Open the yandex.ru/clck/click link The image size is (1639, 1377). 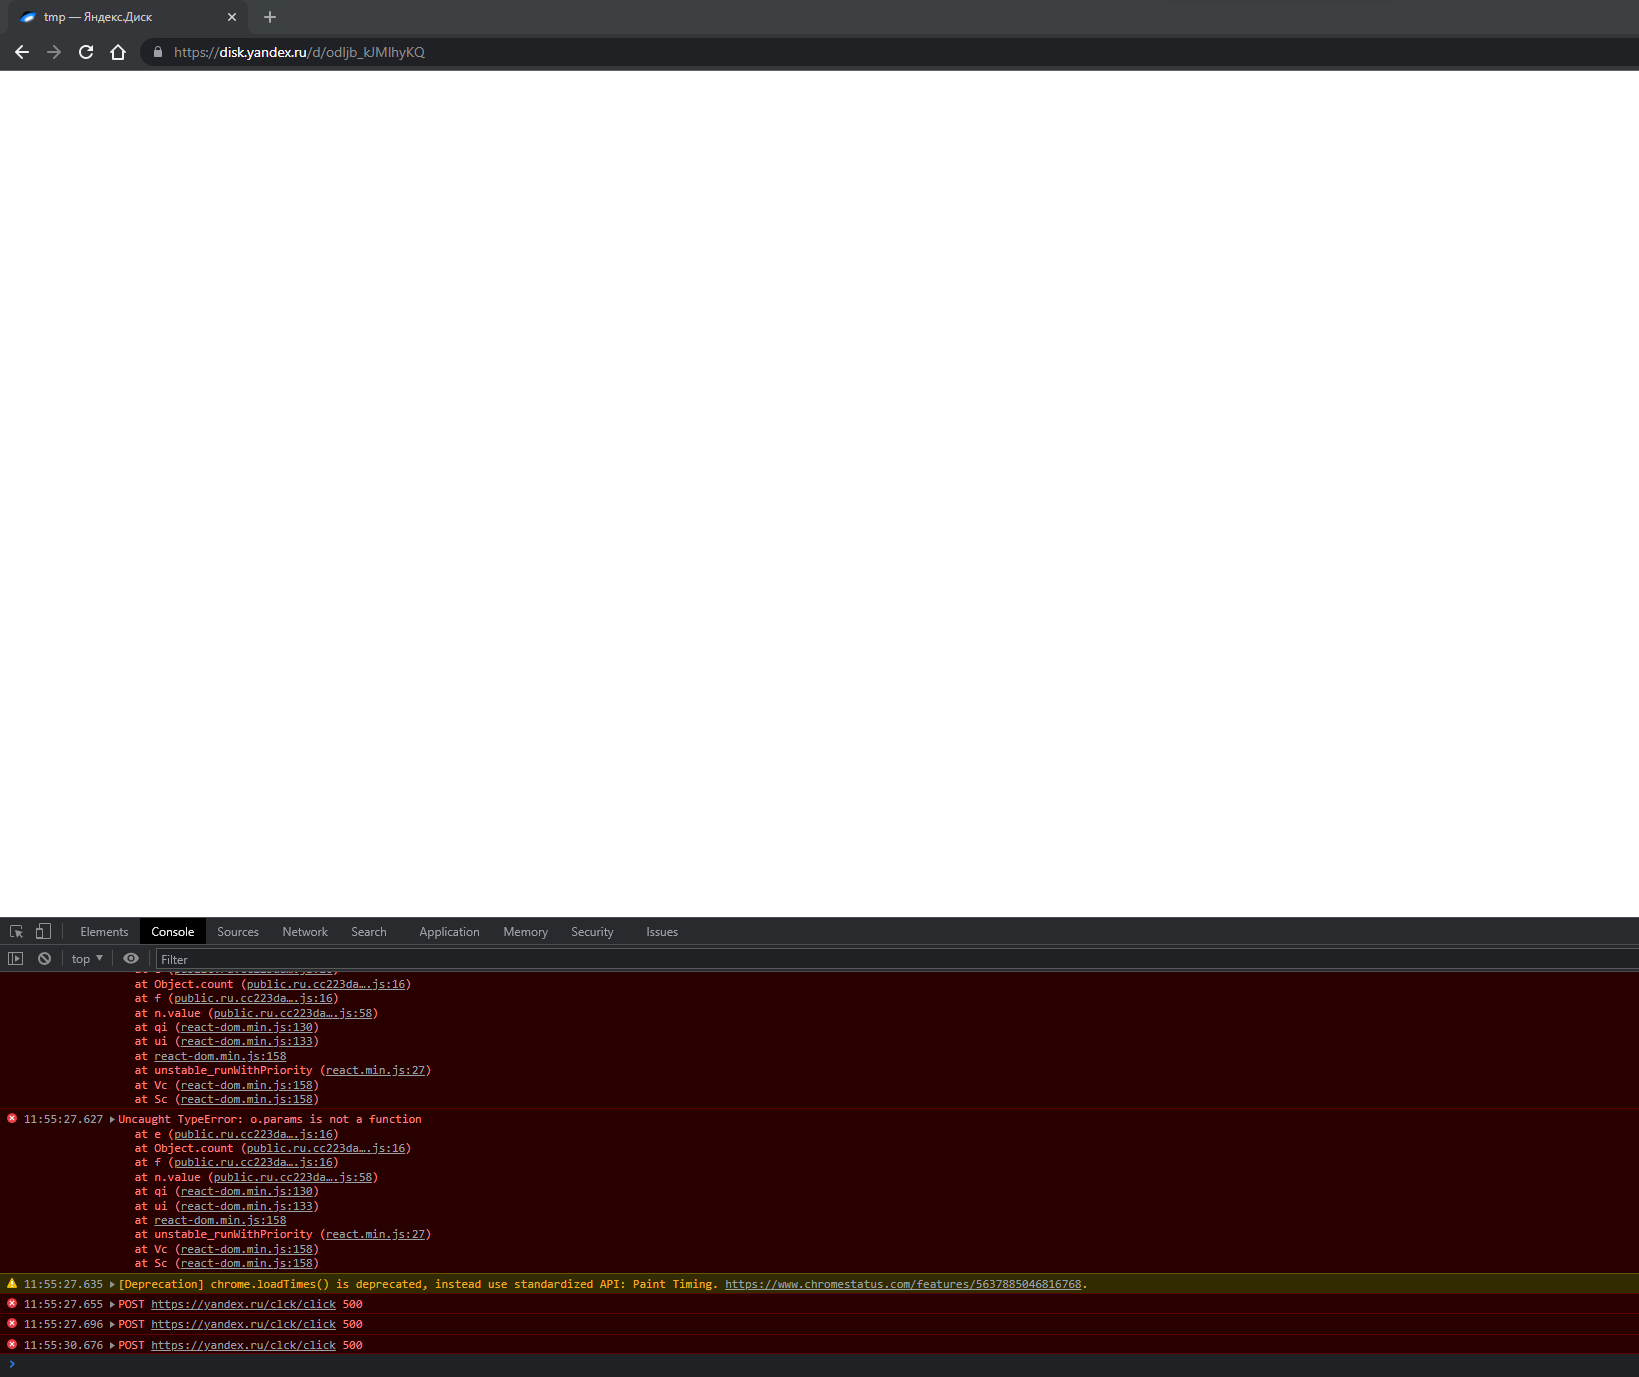pyautogui.click(x=243, y=1304)
